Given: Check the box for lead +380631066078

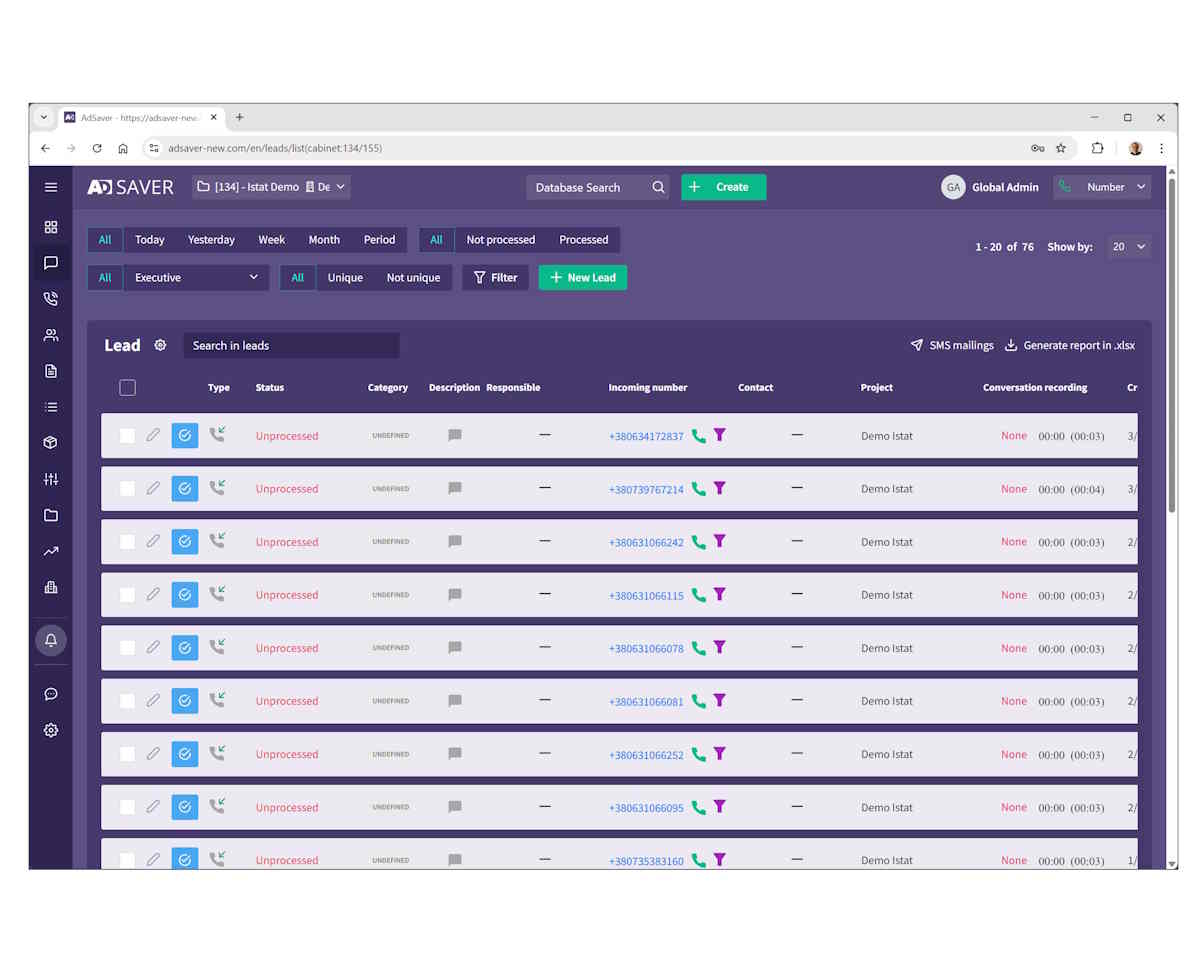Looking at the screenshot, I should coord(127,647).
